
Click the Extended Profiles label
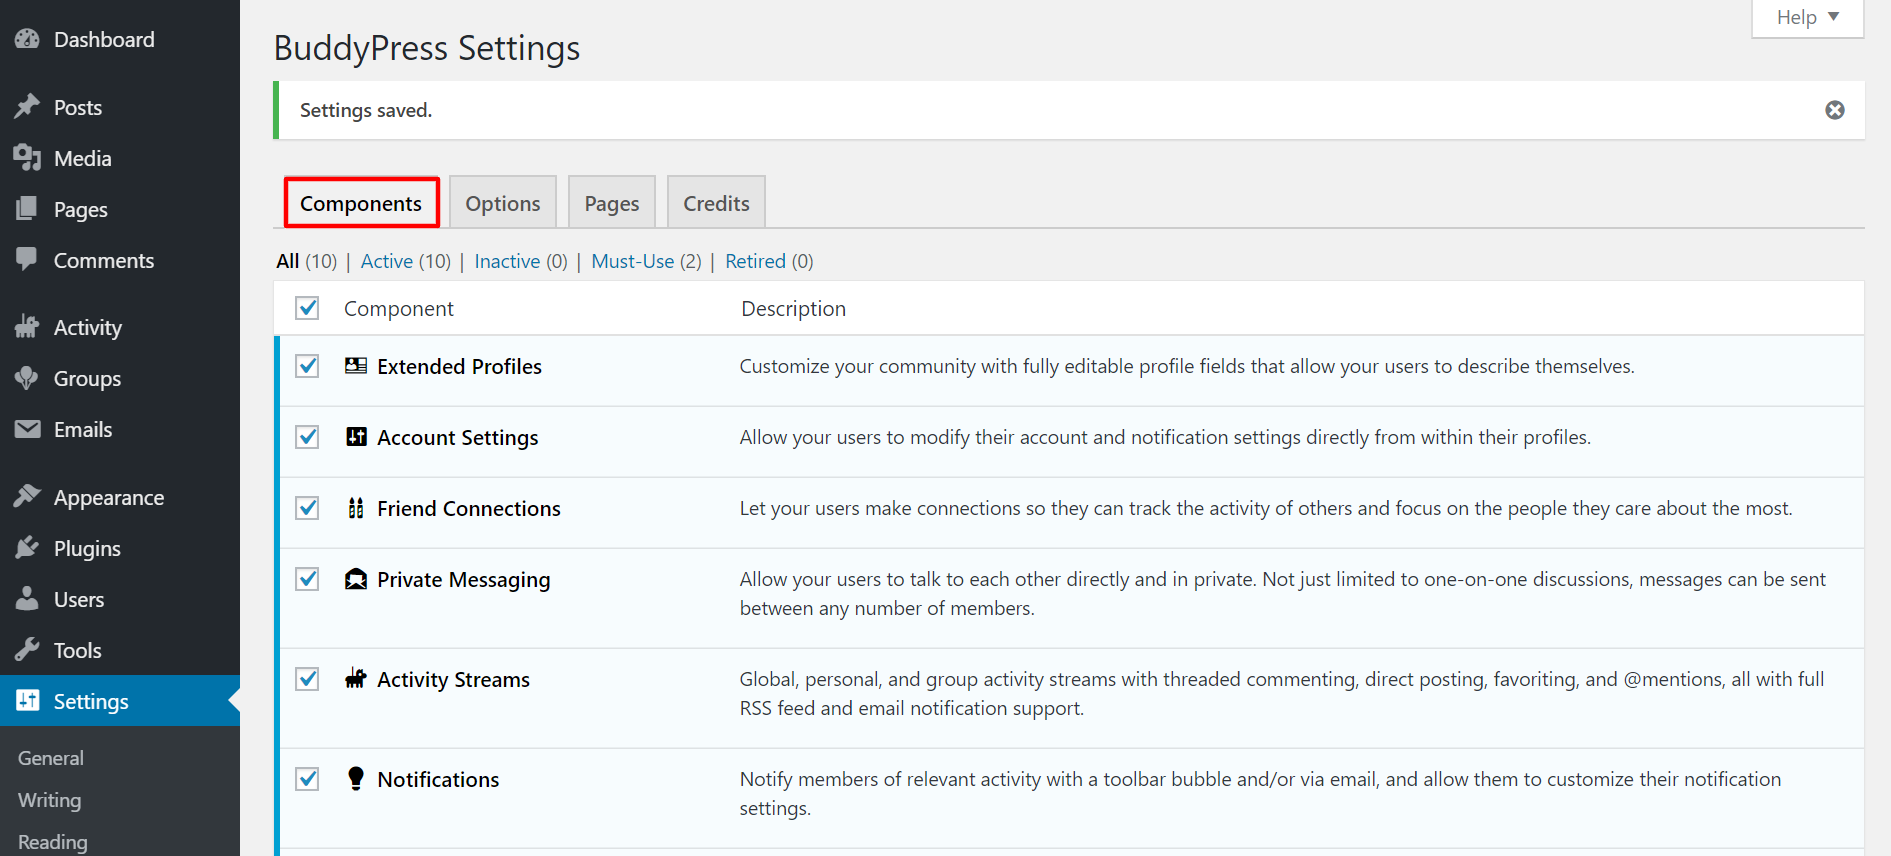tap(459, 366)
